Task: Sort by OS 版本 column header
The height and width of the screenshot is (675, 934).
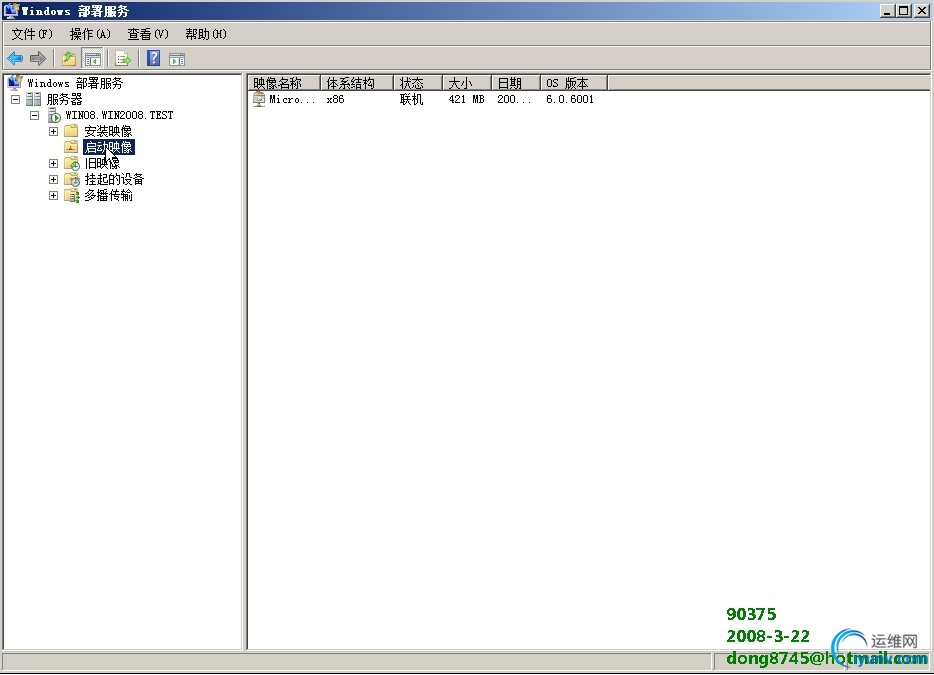Action: 574,83
